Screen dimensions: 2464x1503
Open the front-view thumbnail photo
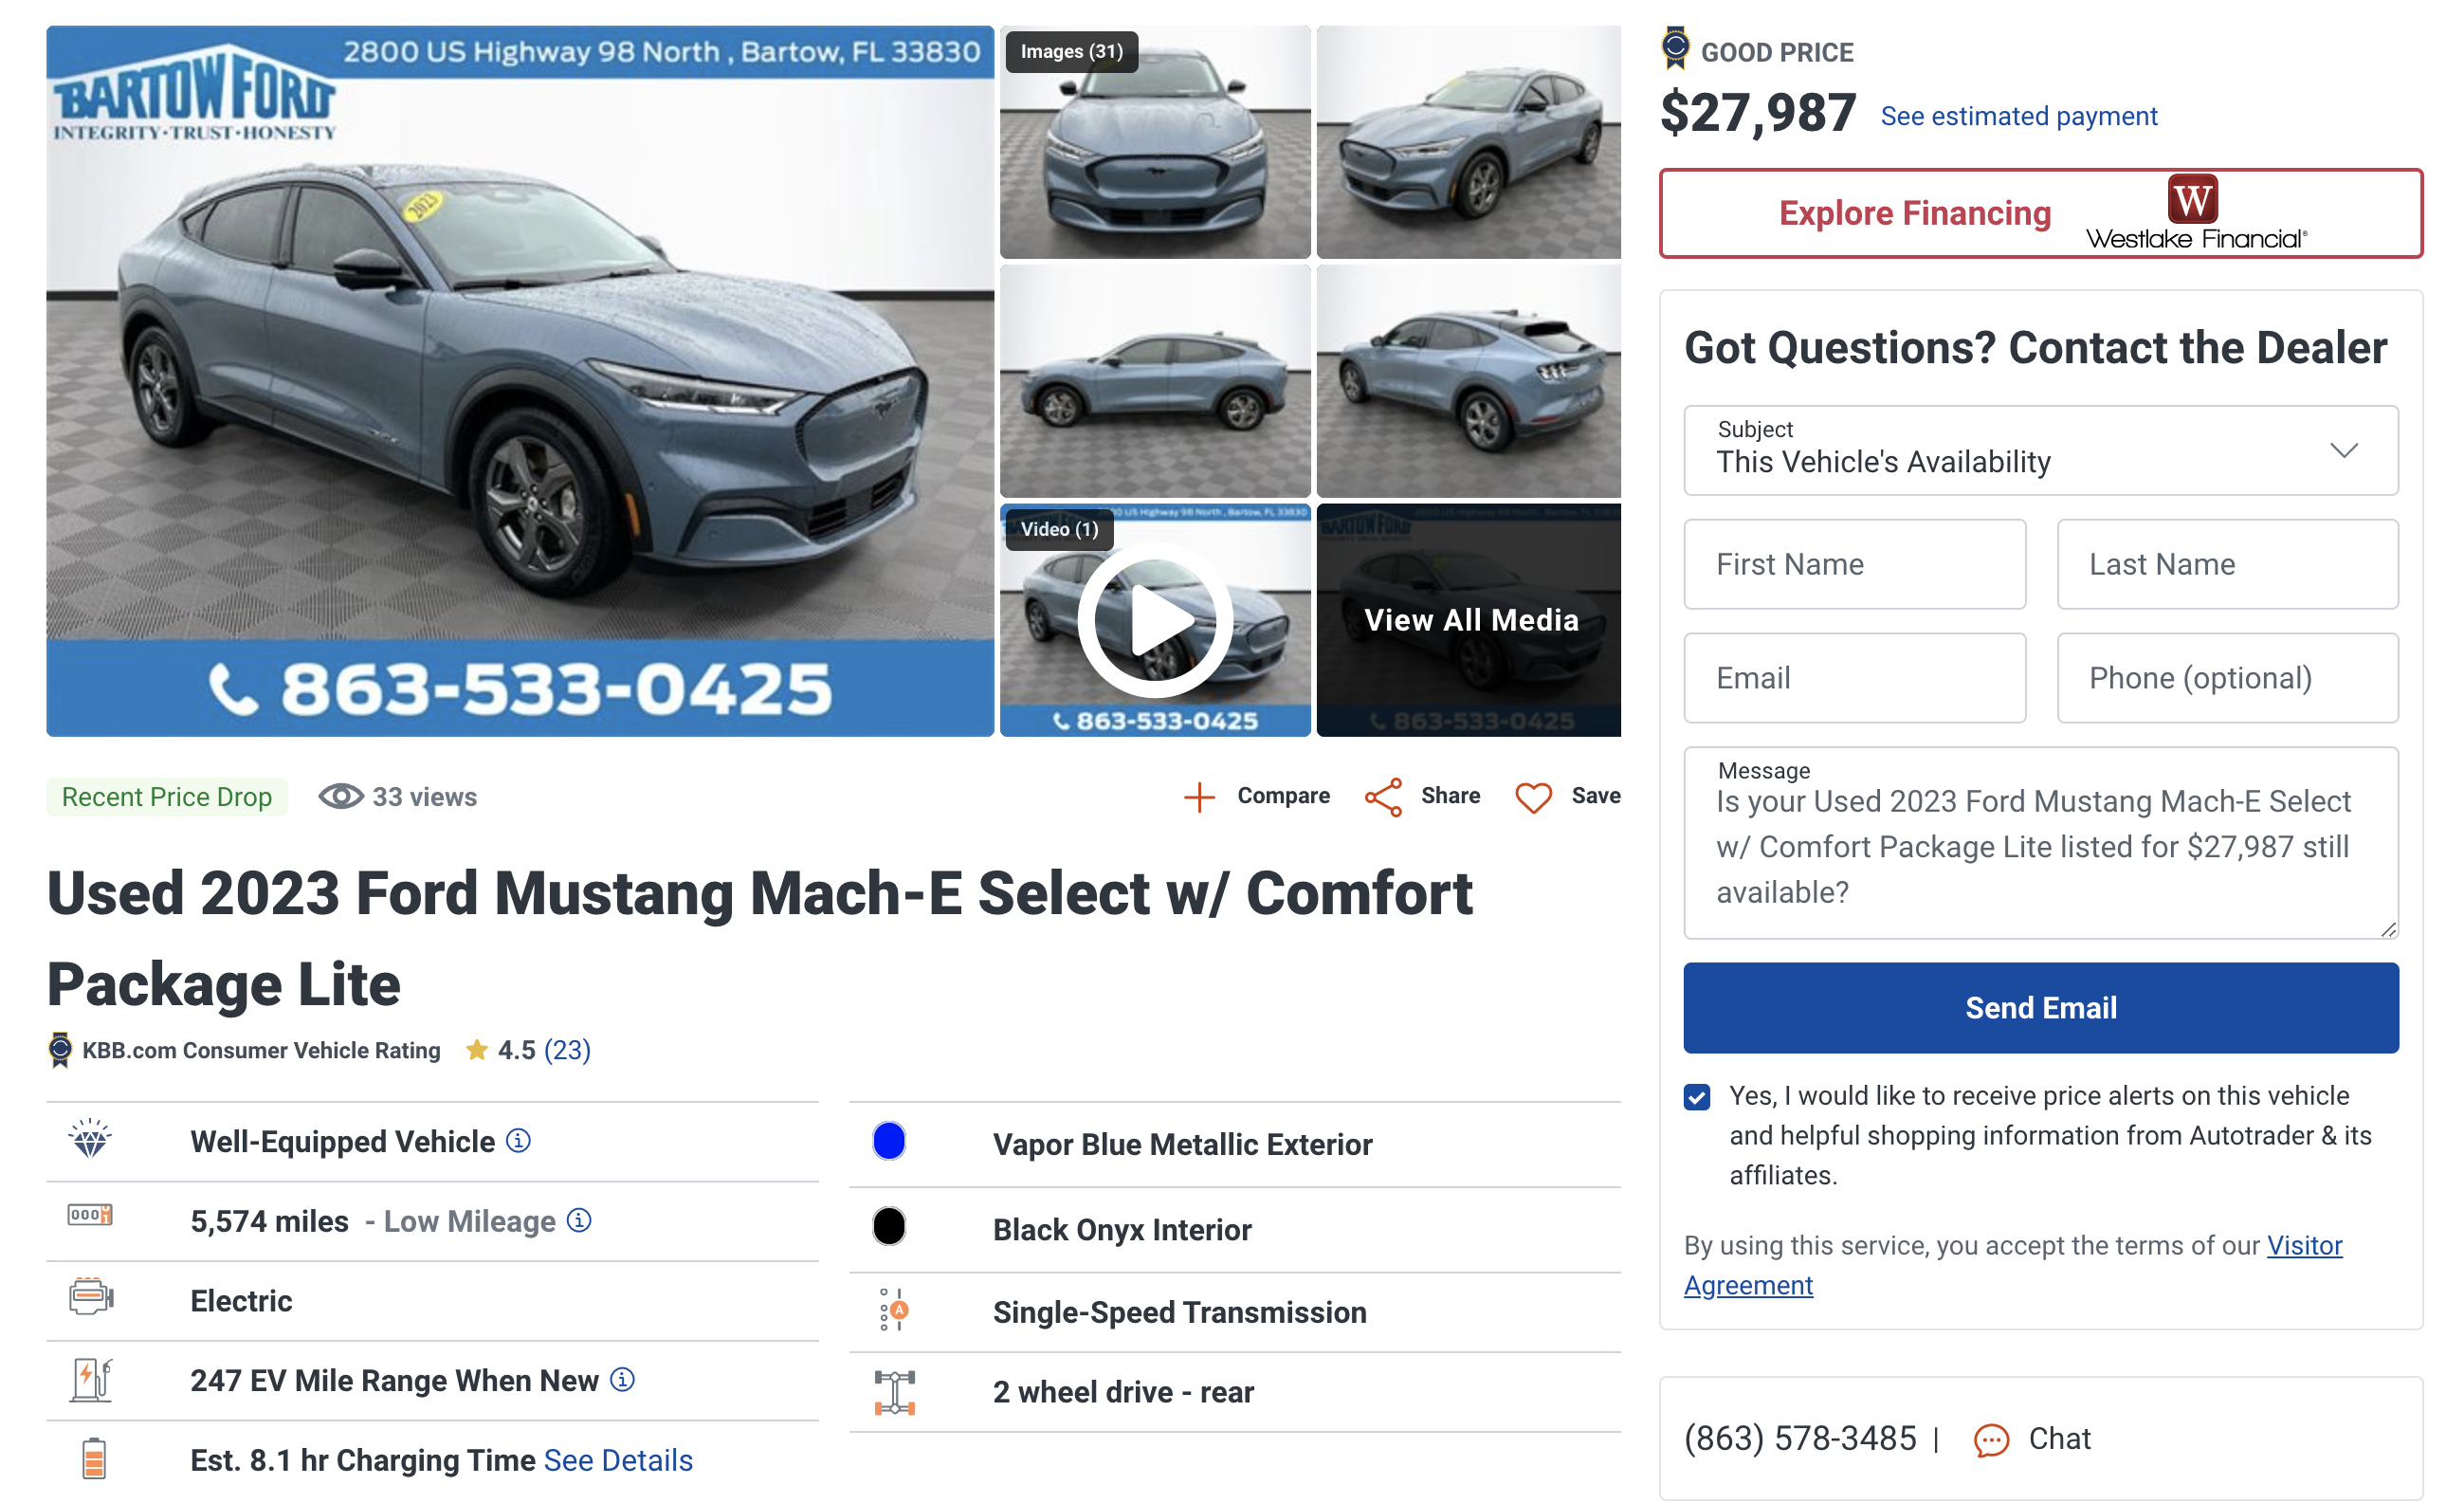(1155, 142)
